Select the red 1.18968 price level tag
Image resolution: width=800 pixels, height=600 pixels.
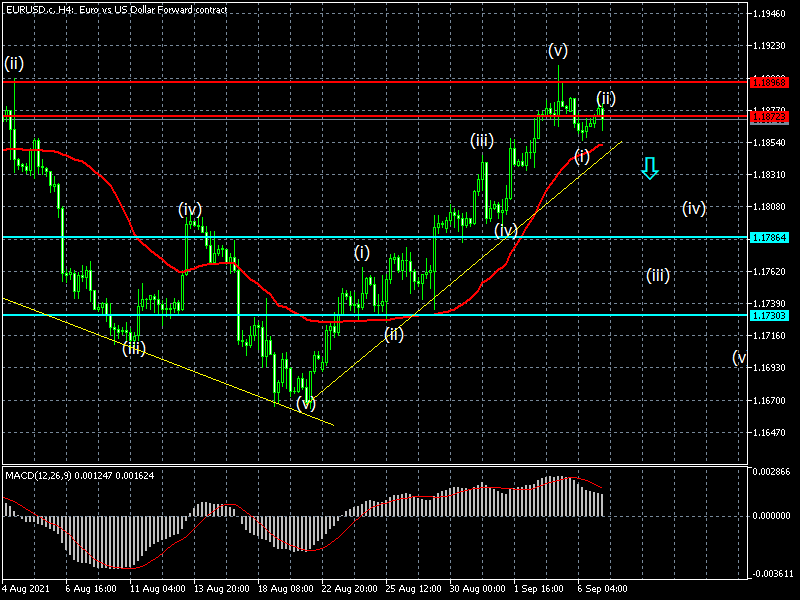coord(769,82)
